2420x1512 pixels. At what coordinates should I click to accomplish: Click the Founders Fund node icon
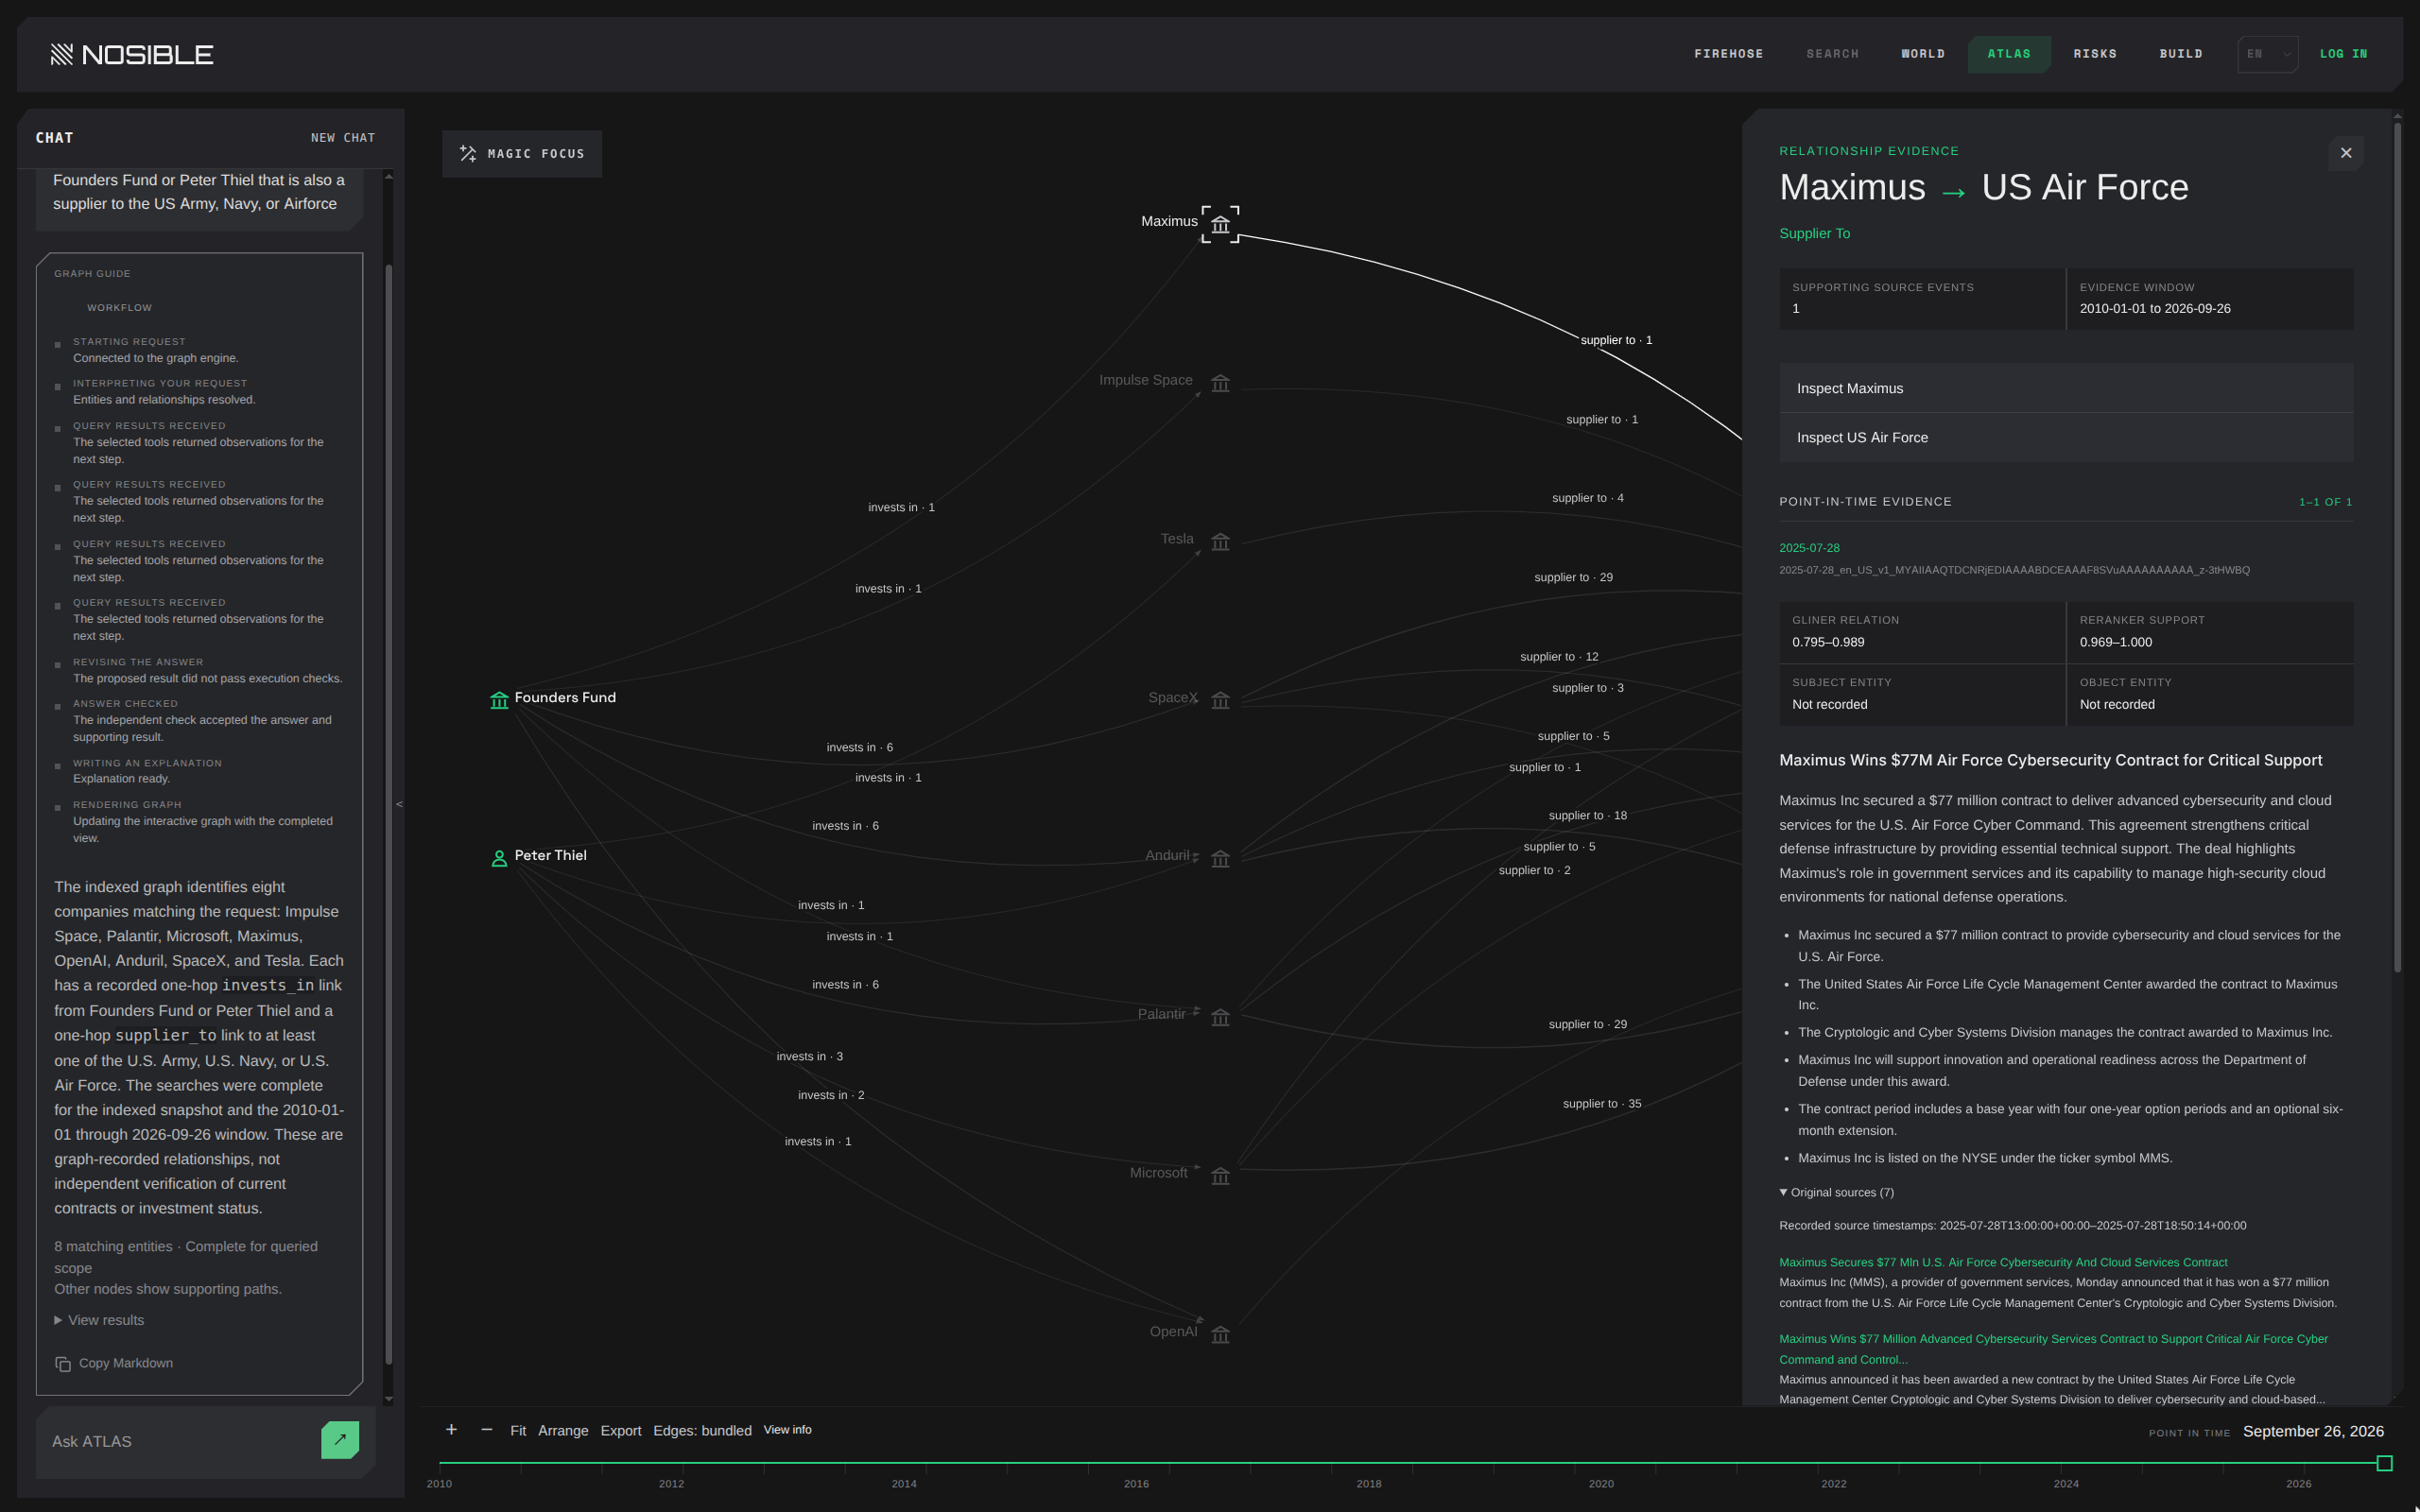pyautogui.click(x=499, y=700)
